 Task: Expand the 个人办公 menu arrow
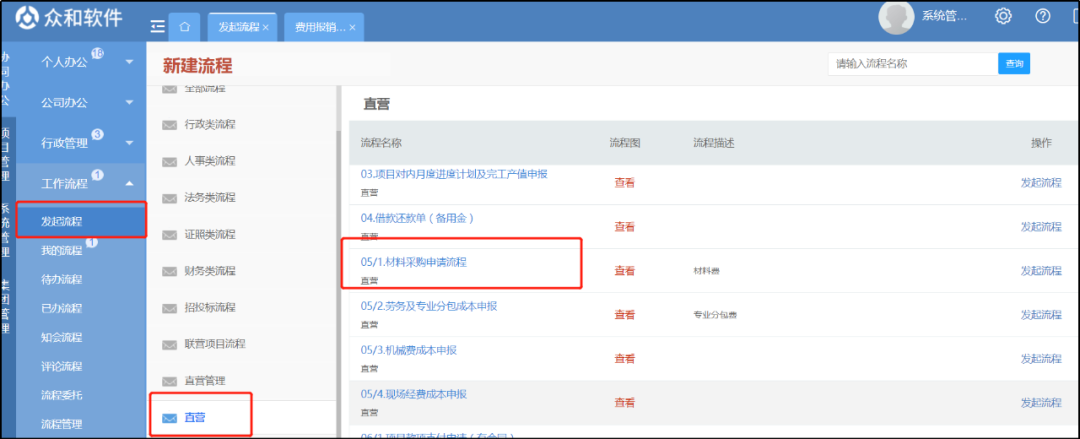tap(129, 62)
